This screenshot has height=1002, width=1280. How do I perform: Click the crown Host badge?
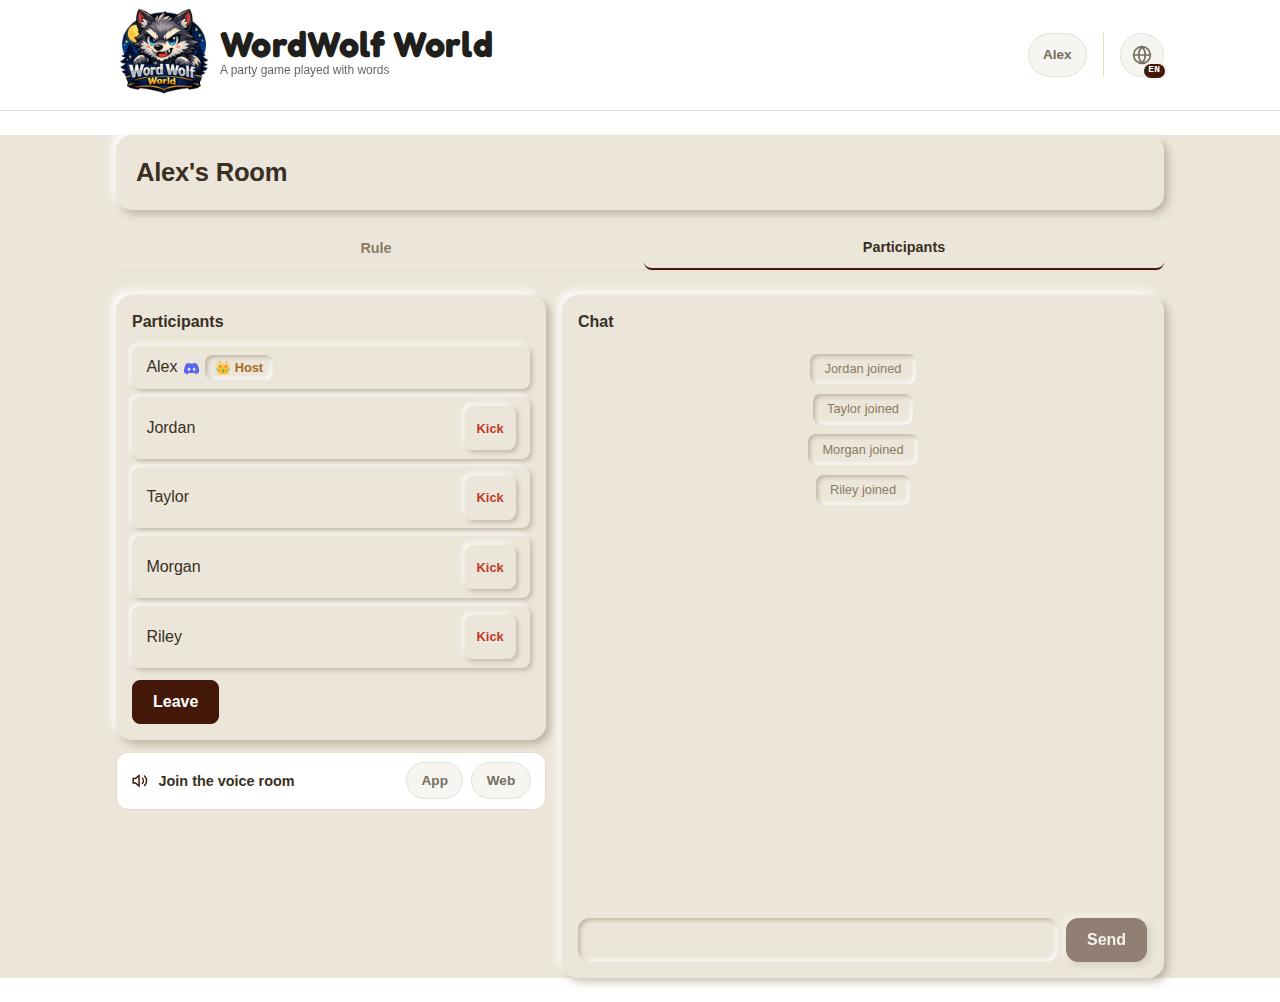pos(240,368)
